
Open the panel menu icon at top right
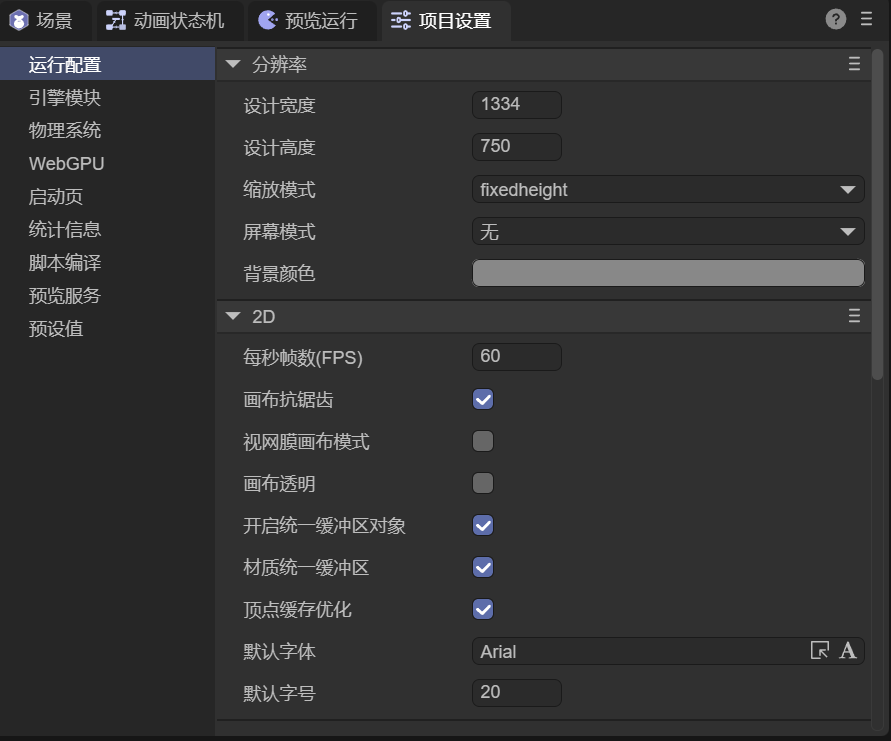click(x=866, y=19)
